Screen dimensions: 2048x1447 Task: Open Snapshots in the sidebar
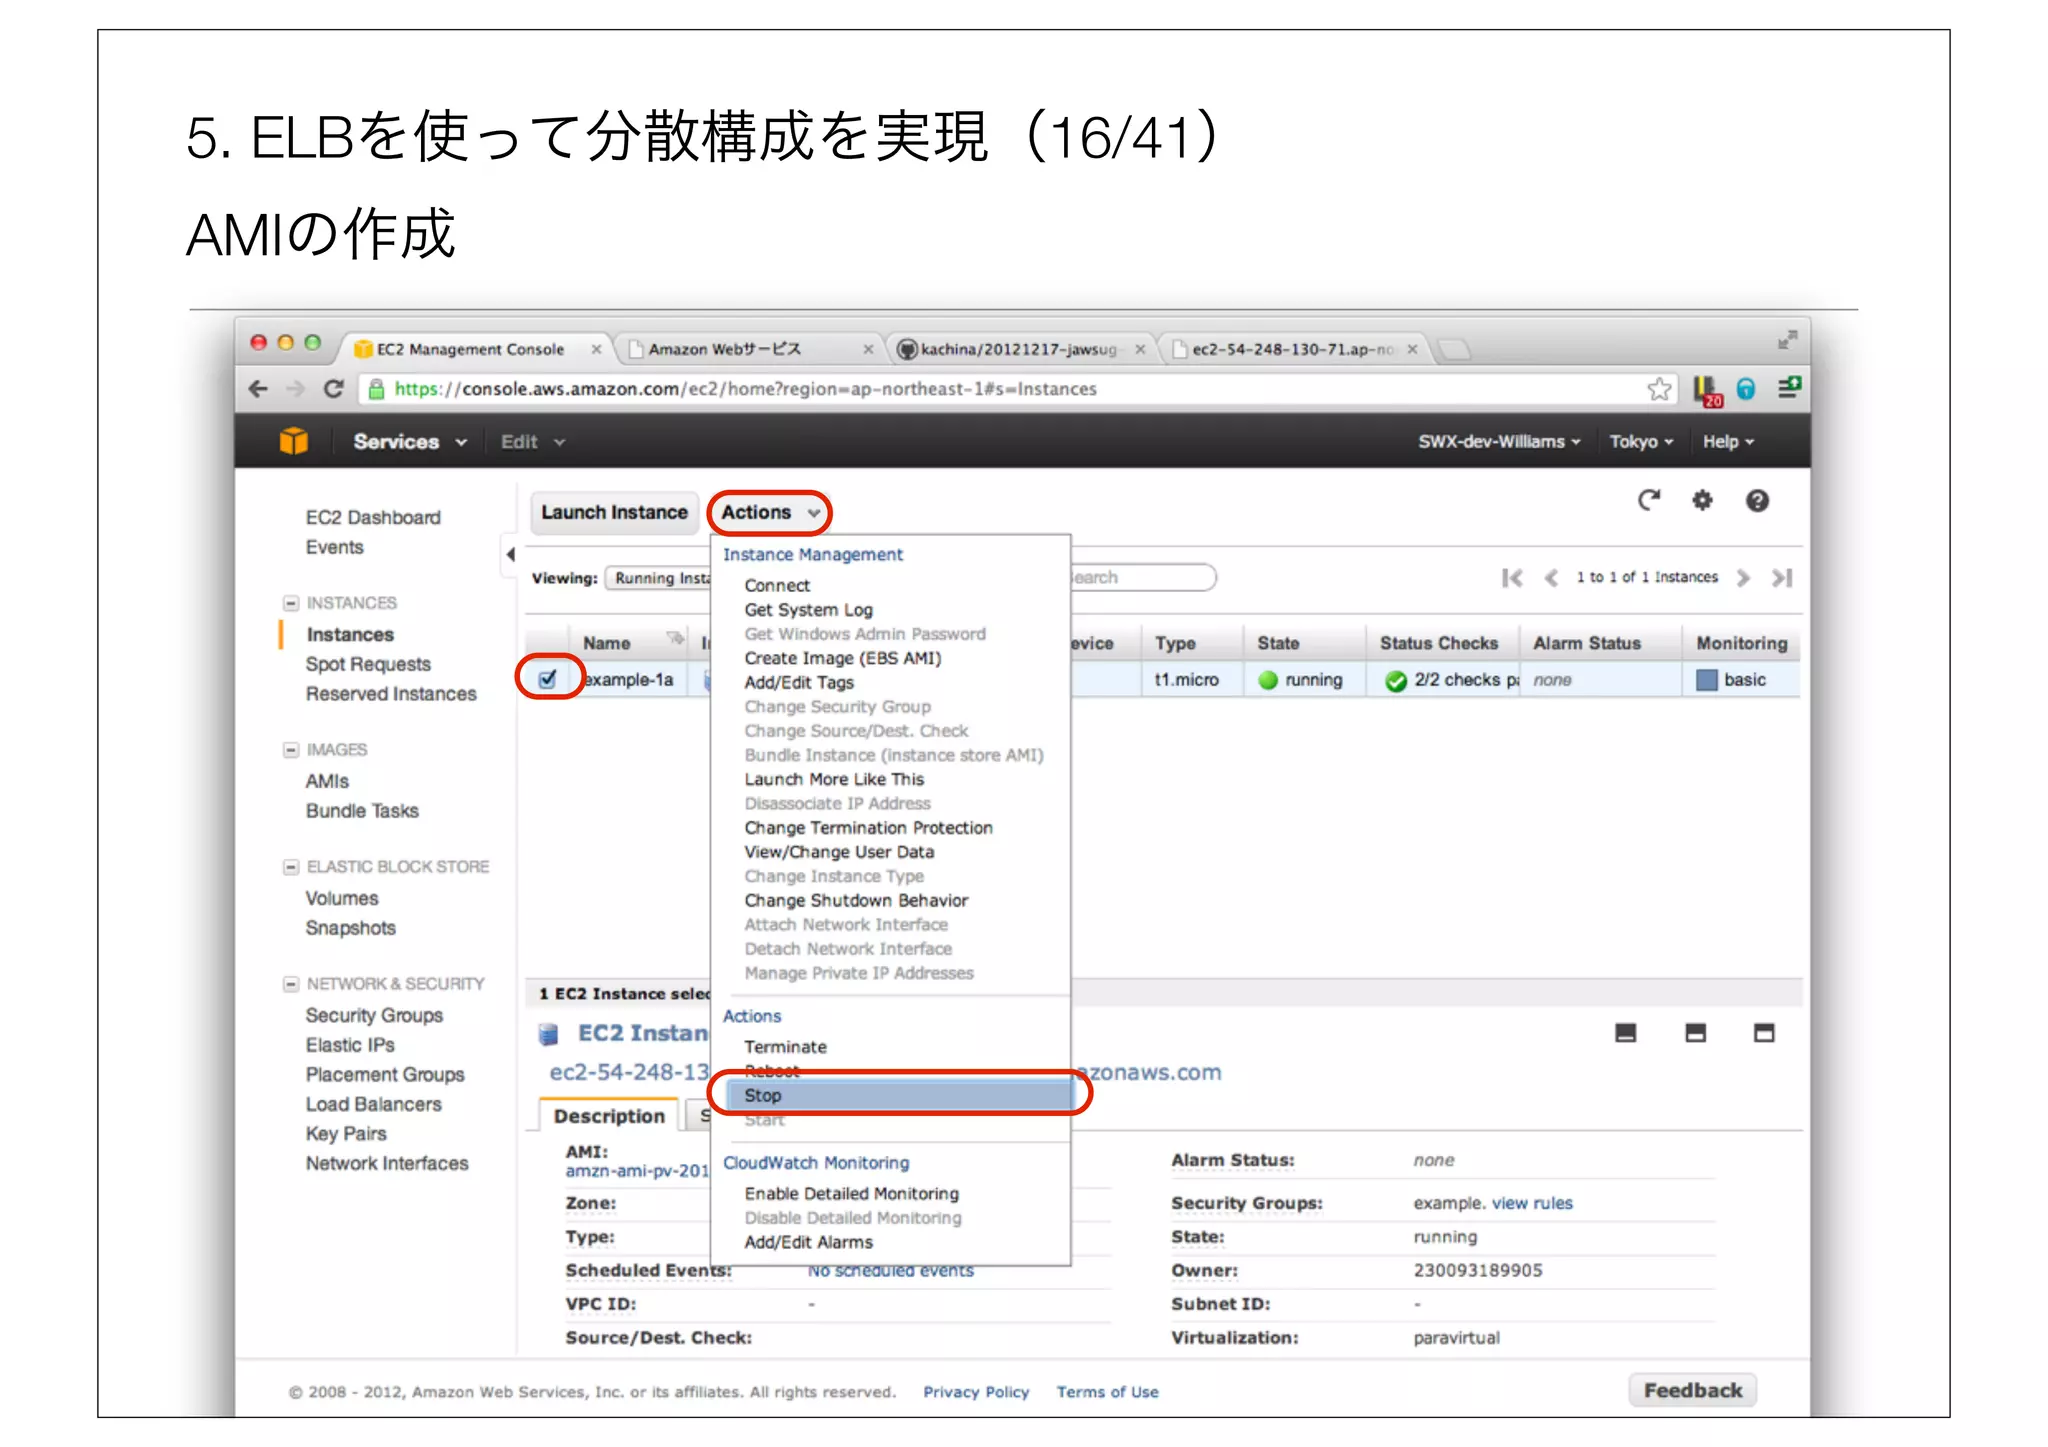click(350, 928)
